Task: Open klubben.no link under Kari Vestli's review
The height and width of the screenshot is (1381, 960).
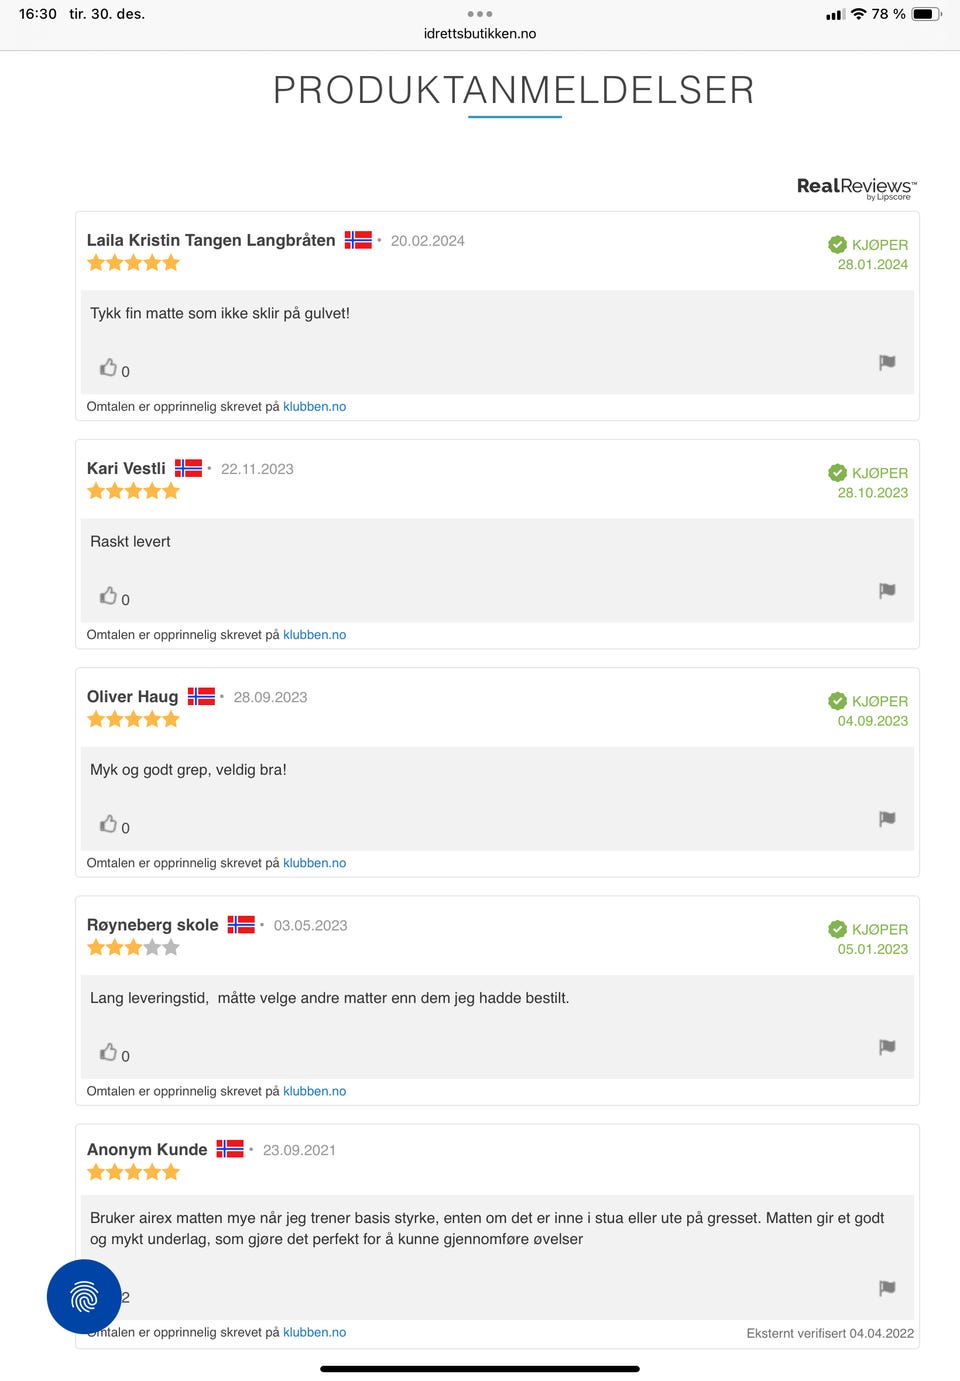Action: pos(314,635)
